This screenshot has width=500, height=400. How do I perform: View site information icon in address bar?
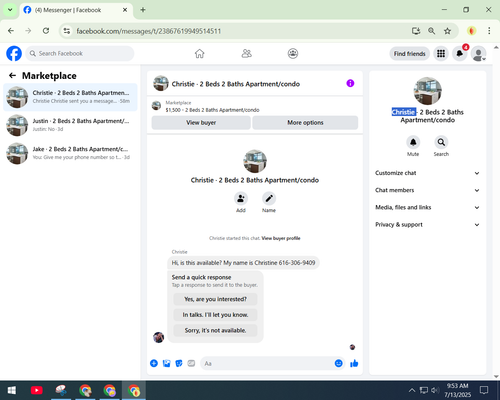(67, 31)
